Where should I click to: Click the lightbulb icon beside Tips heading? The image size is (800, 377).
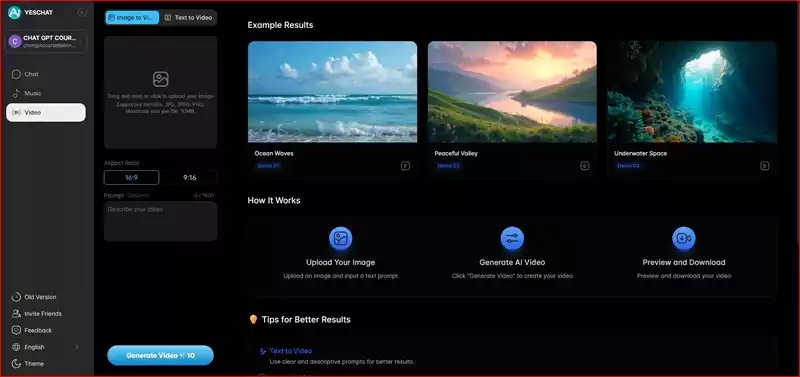point(253,320)
